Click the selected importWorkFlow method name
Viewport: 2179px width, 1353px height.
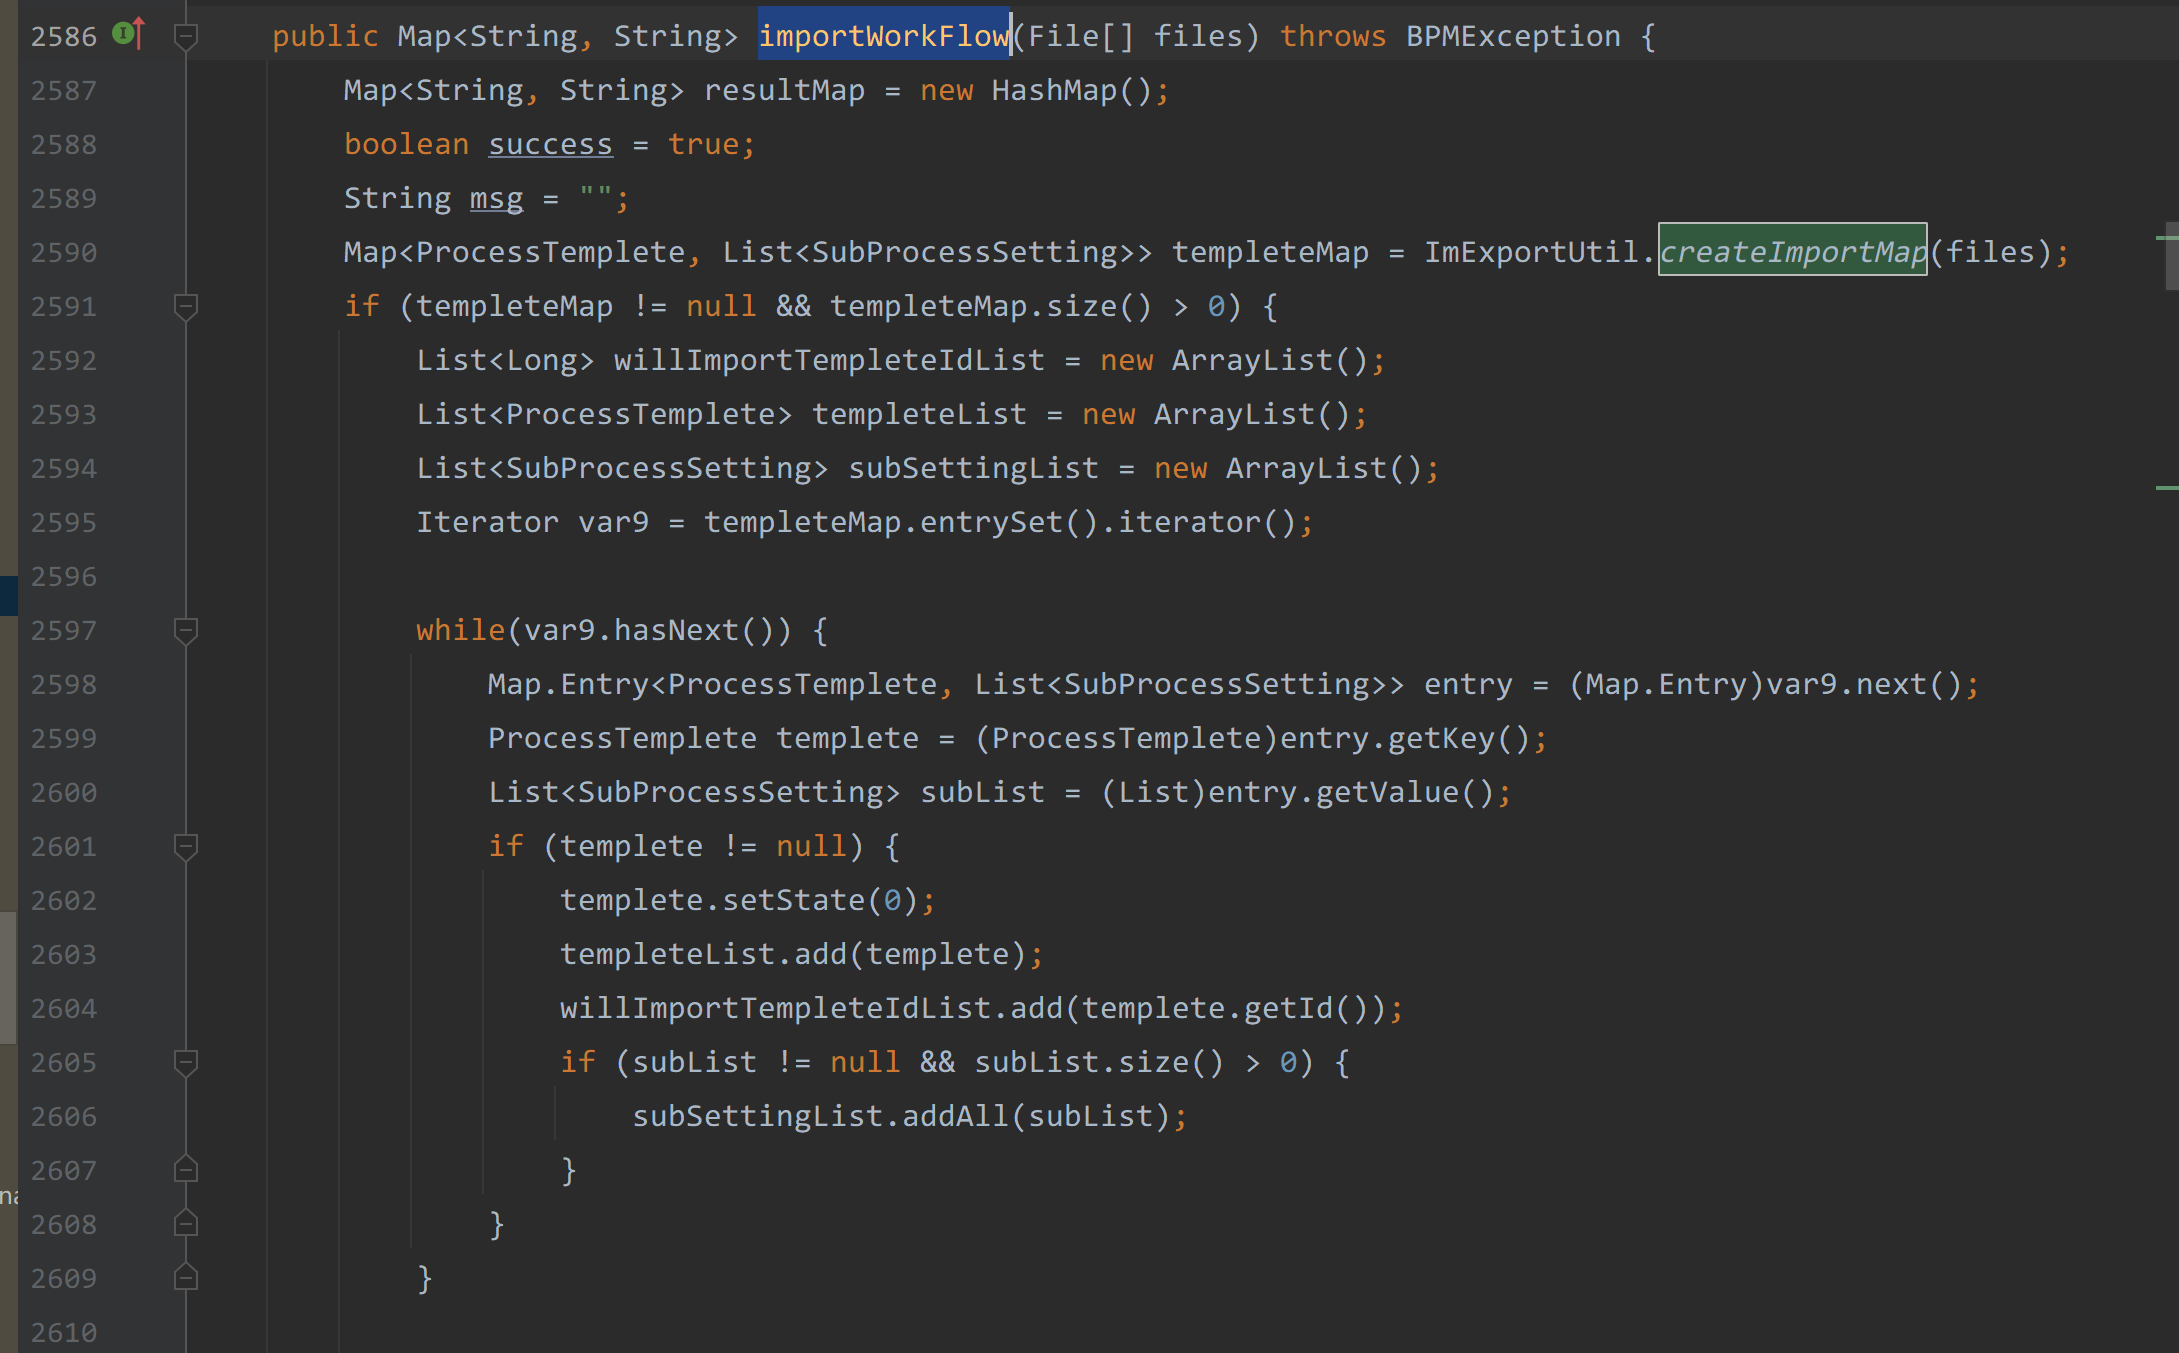click(884, 36)
